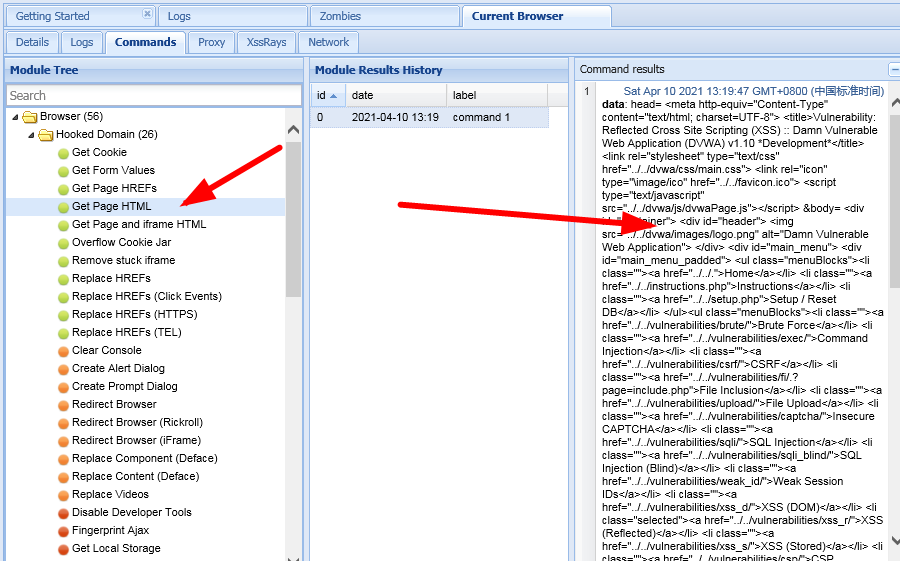Collapse the Command results panel
900x561 pixels.
894,69
